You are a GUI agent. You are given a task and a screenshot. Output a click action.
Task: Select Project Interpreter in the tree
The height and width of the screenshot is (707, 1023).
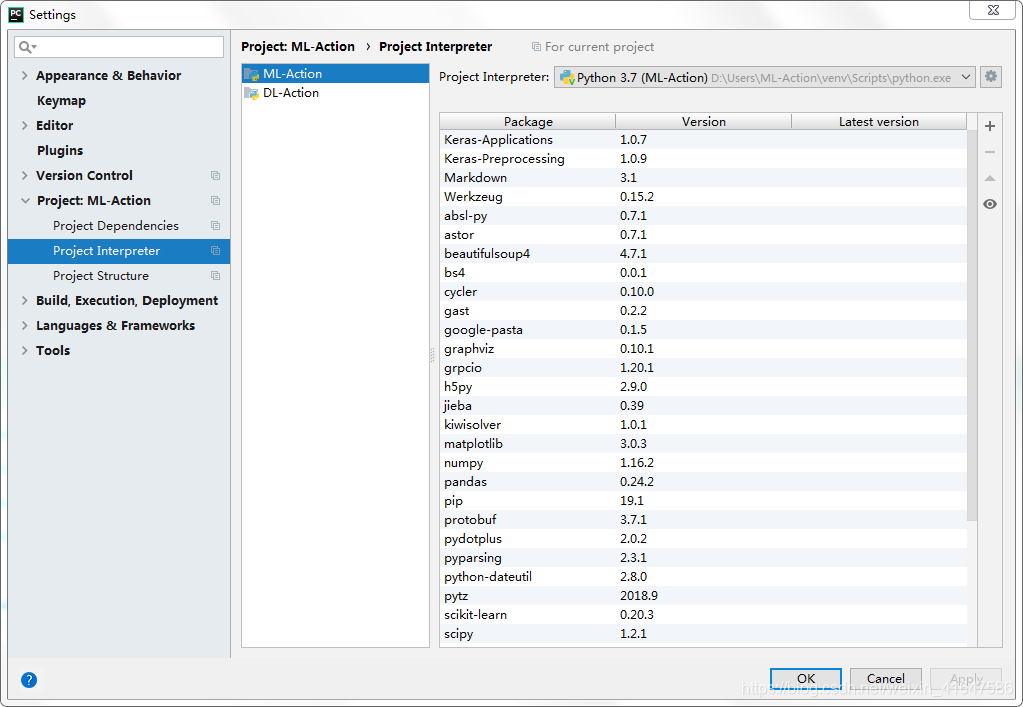[119, 251]
